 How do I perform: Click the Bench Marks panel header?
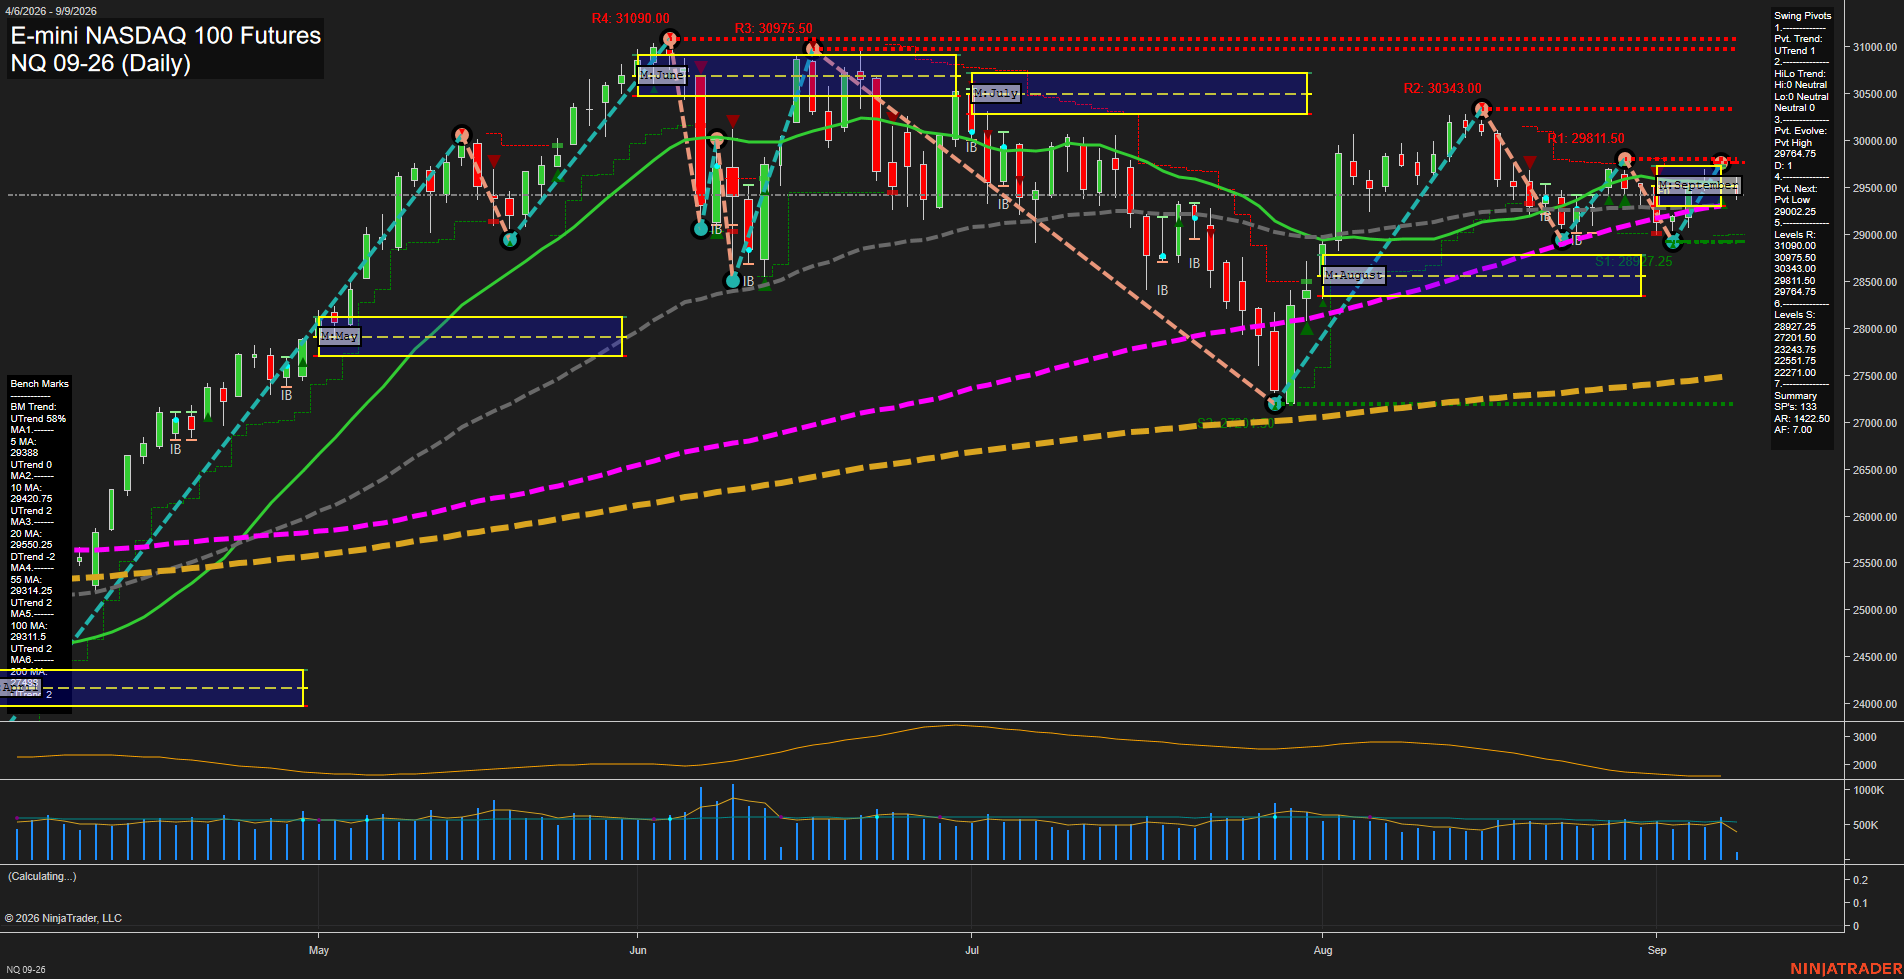[x=40, y=384]
